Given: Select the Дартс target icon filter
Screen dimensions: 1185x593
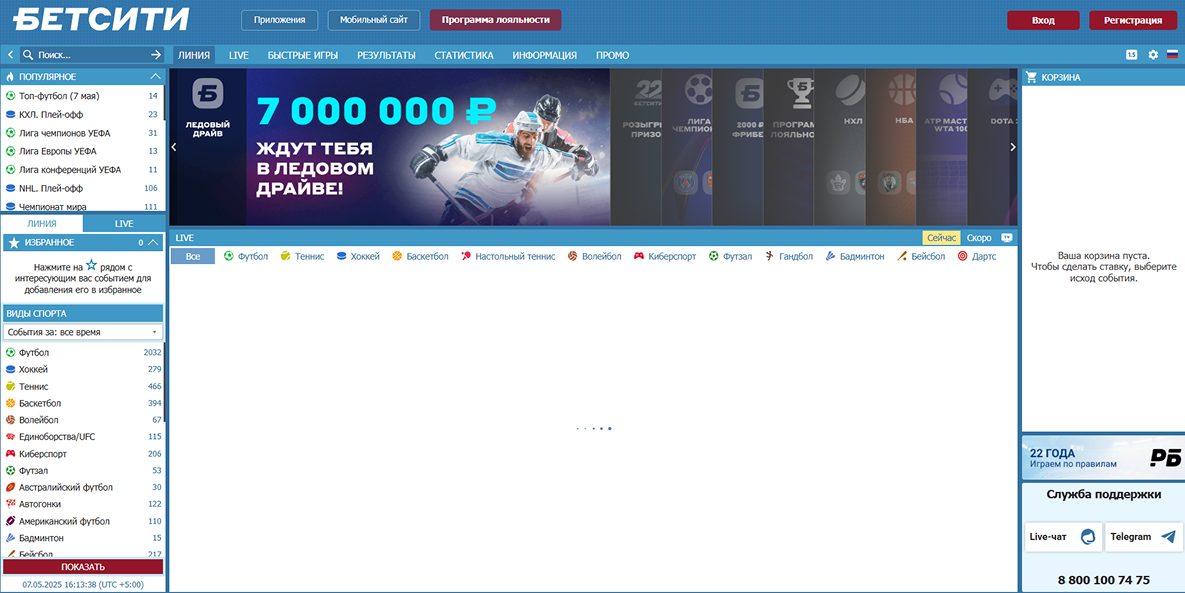Looking at the screenshot, I should coord(963,256).
